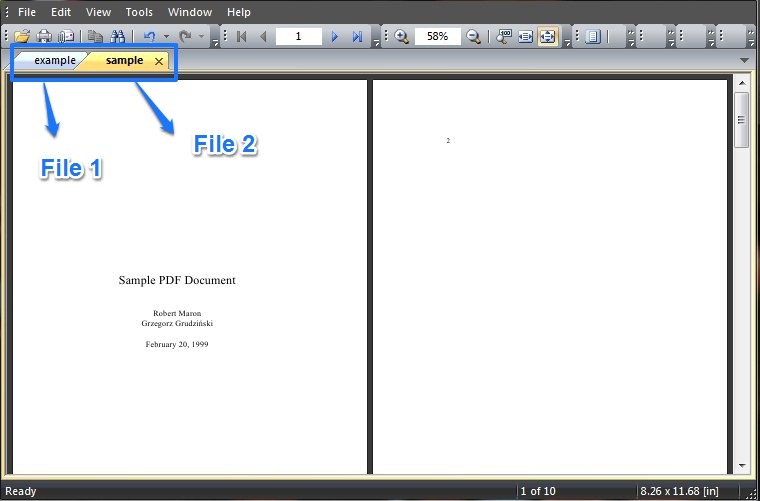
Task: Open the Tools menu
Action: [139, 12]
